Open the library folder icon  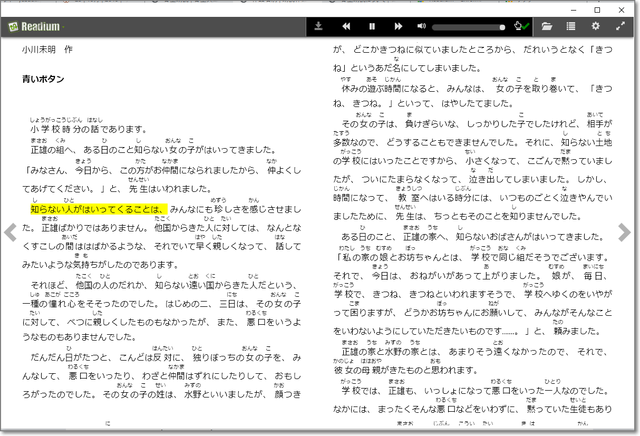coord(547,26)
